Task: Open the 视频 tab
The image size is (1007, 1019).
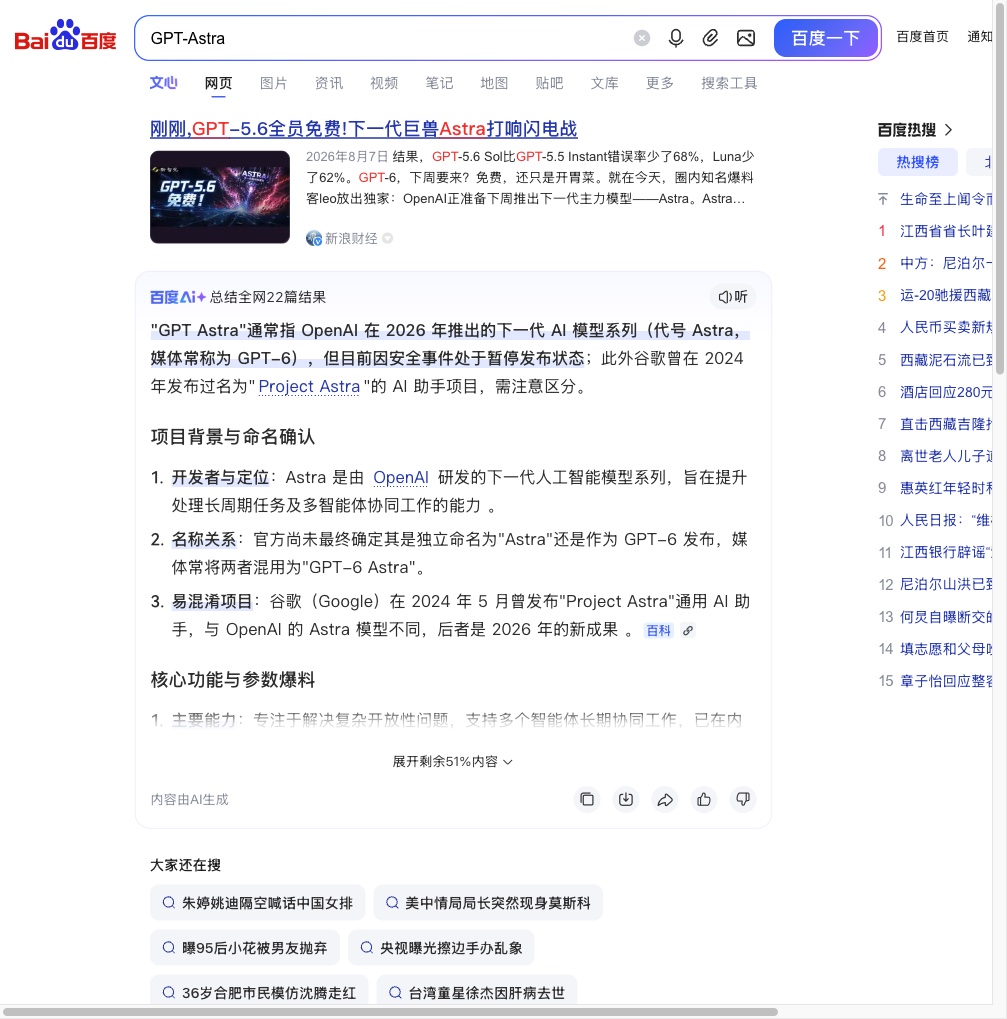Action: point(384,83)
